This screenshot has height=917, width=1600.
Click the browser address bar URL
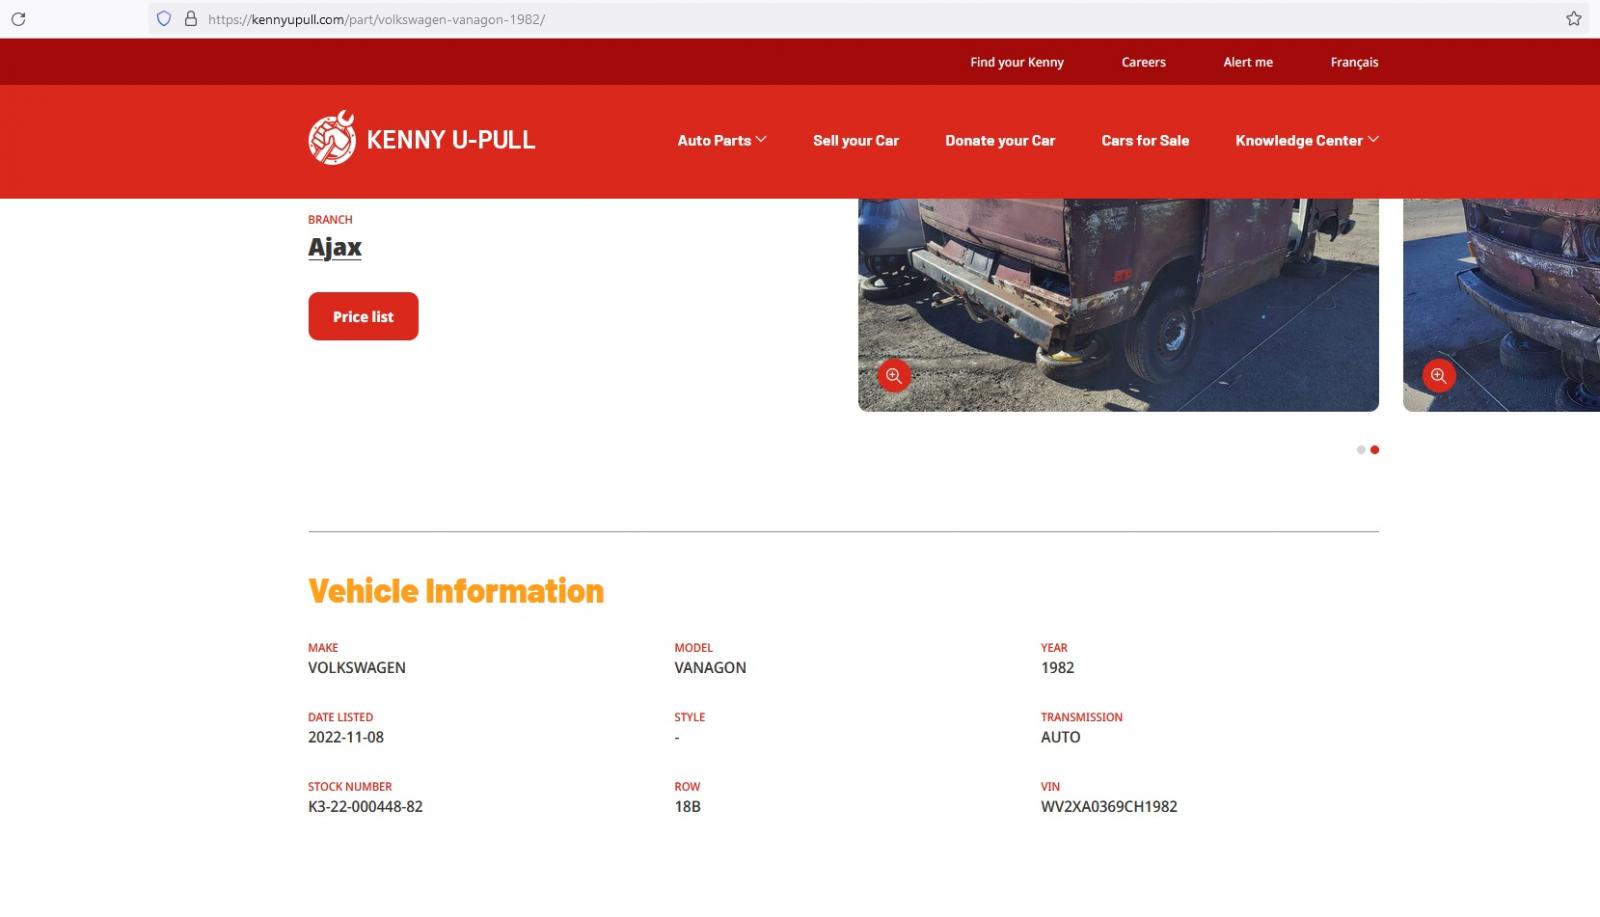376,19
